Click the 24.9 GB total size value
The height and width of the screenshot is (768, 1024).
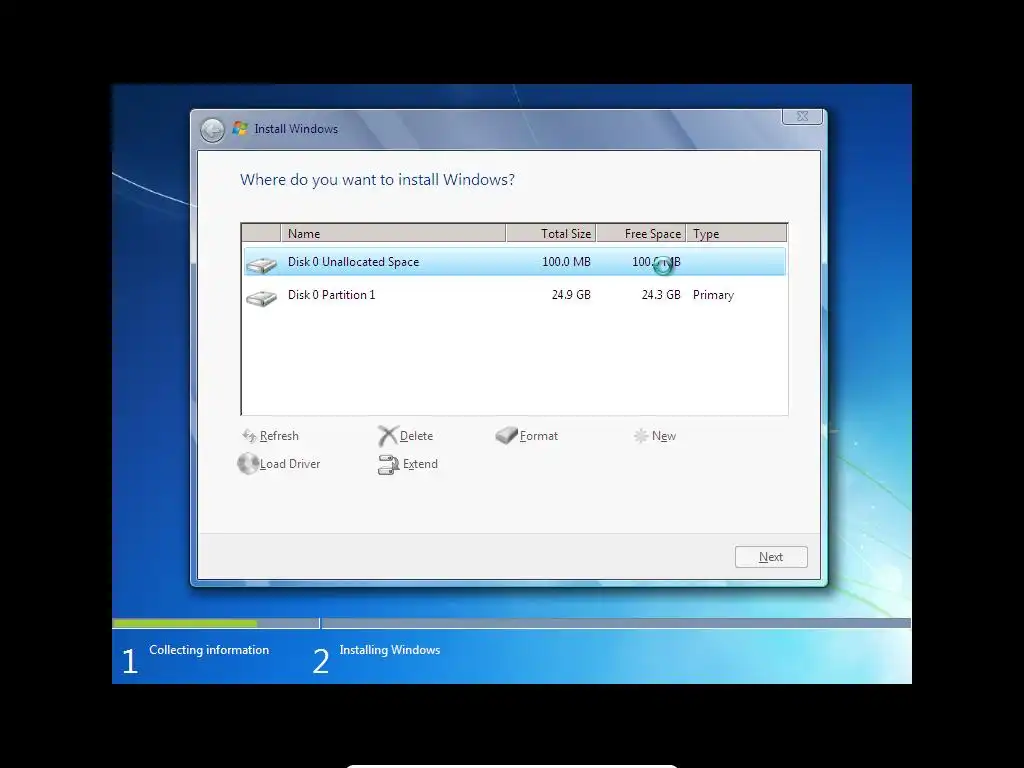pos(571,295)
